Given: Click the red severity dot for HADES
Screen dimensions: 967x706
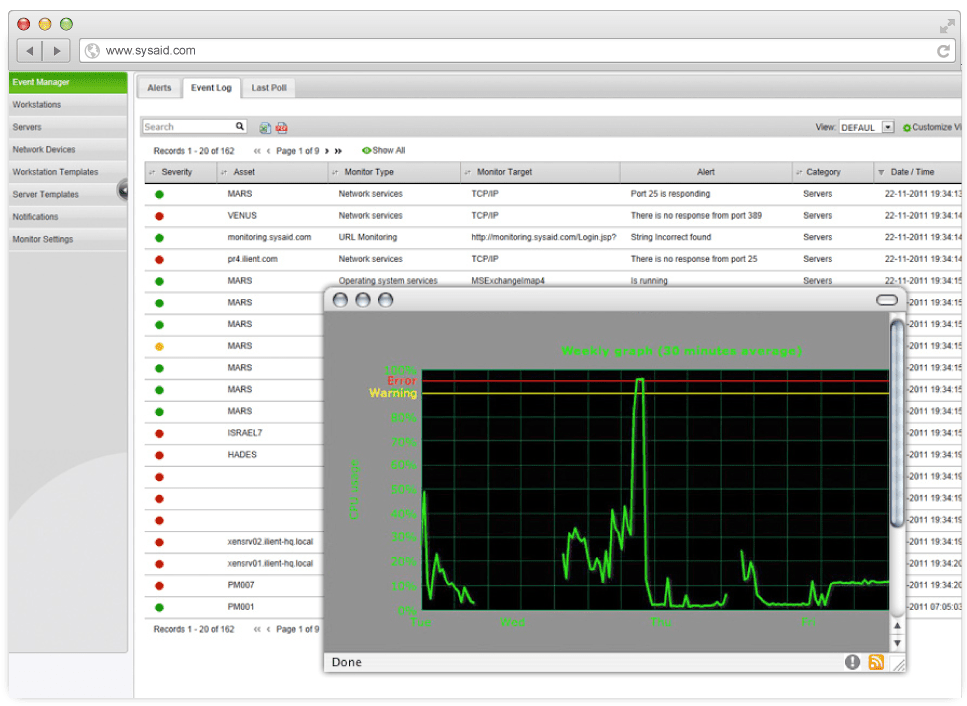Looking at the screenshot, I should coord(159,455).
